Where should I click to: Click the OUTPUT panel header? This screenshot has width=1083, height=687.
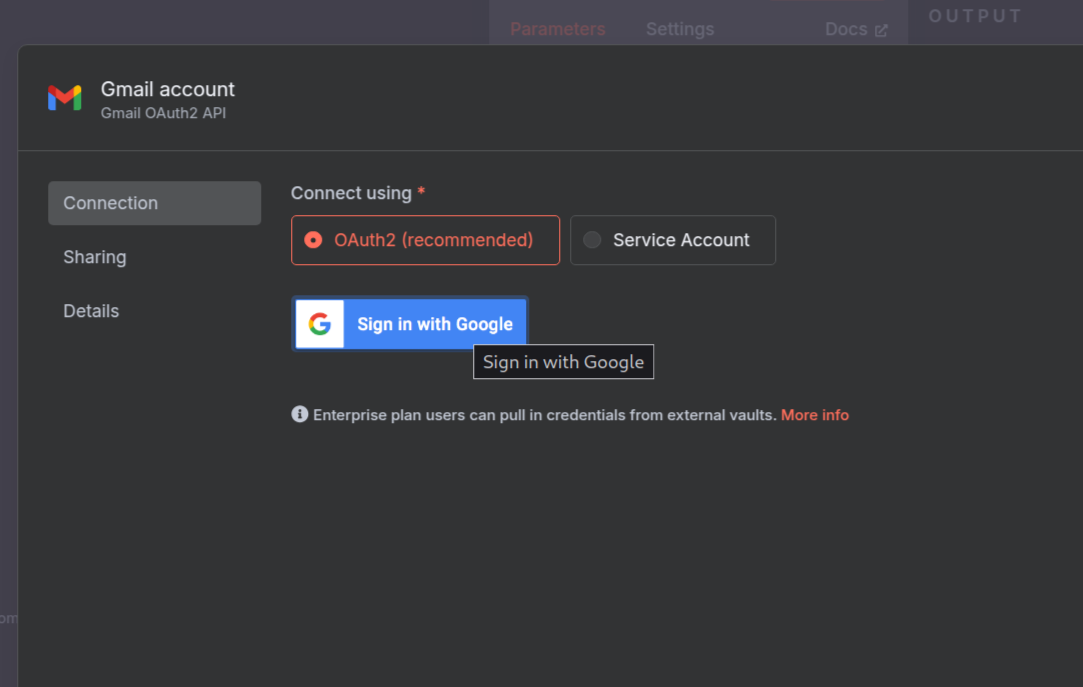pyautogui.click(x=975, y=16)
